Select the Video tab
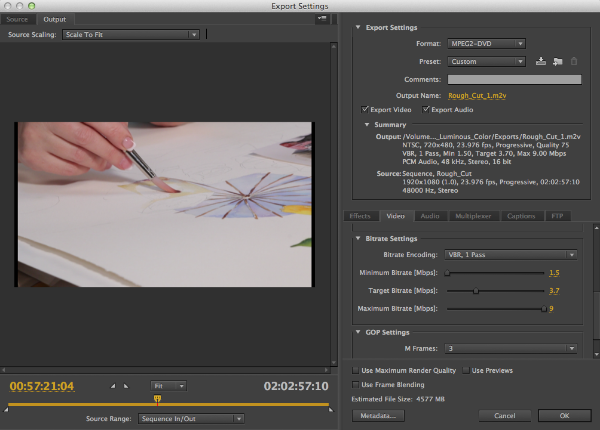 (396, 216)
